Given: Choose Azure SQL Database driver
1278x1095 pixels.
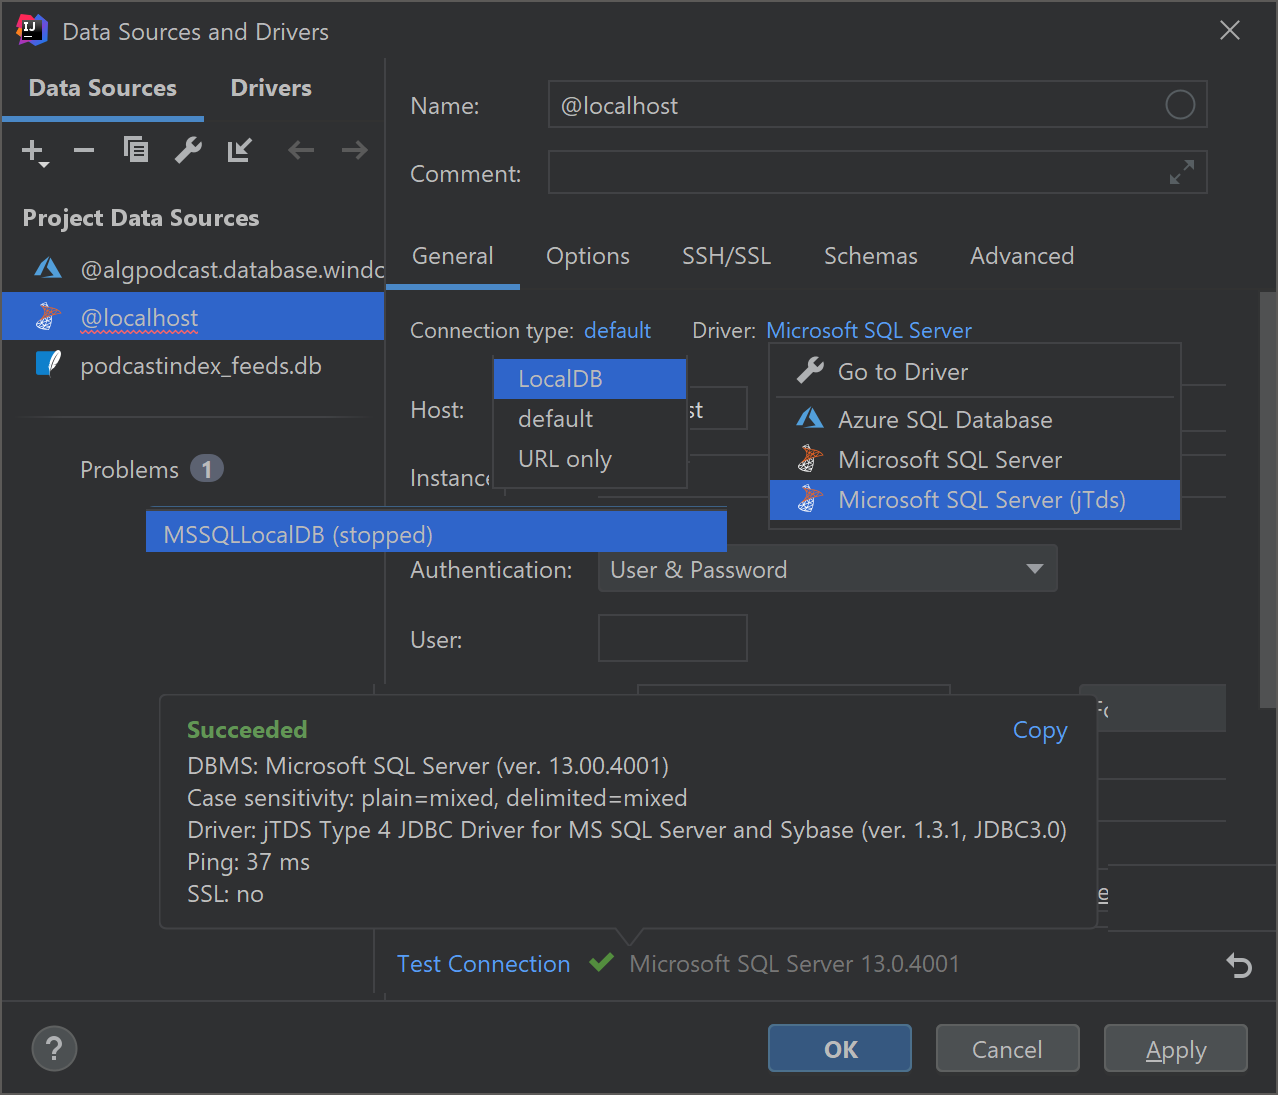Looking at the screenshot, I should pyautogui.click(x=975, y=420).
